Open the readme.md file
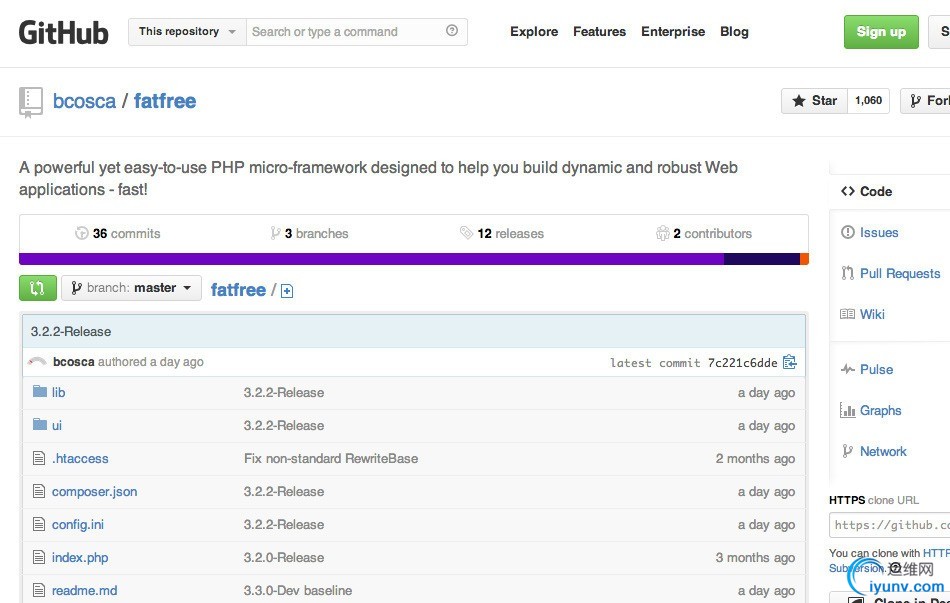 click(84, 590)
